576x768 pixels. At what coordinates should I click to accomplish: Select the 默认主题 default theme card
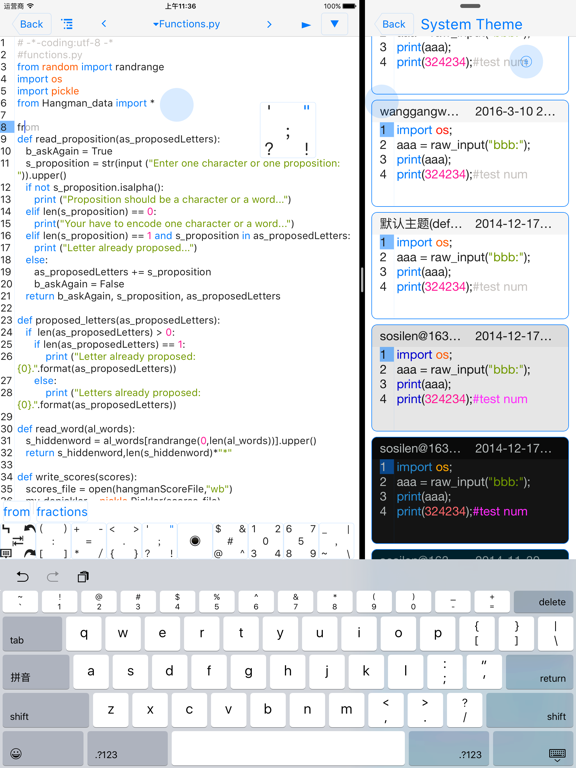coord(470,265)
